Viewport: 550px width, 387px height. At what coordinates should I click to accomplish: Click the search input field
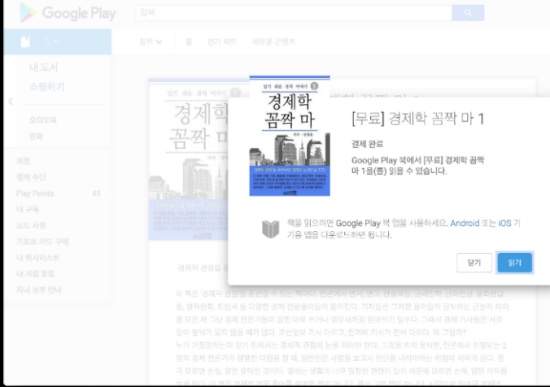[x=294, y=13]
